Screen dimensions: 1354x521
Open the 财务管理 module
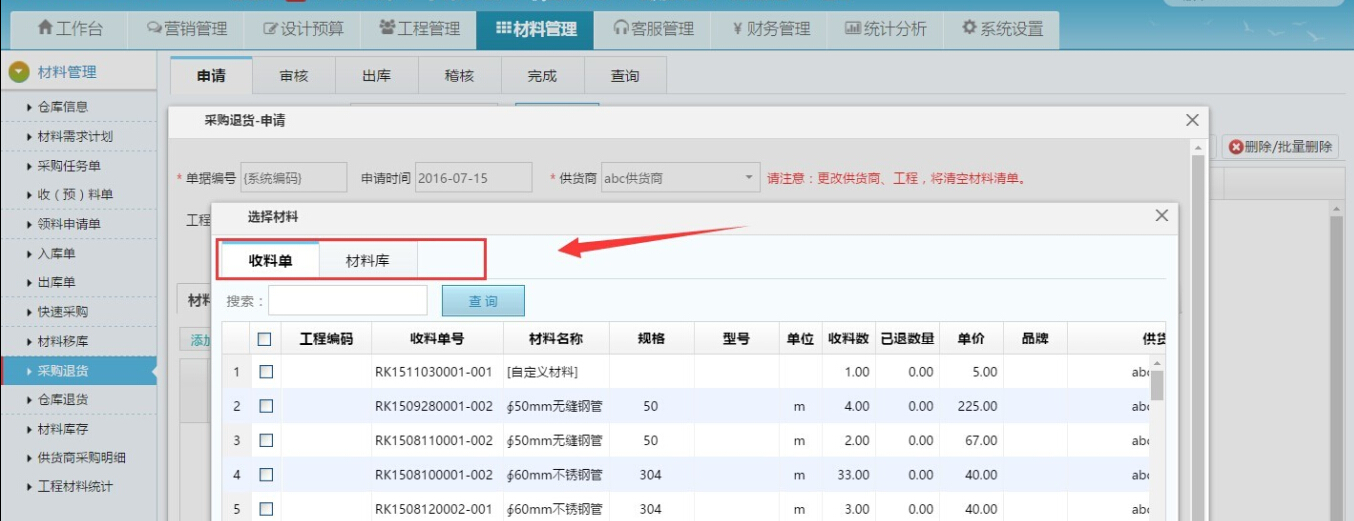[770, 29]
